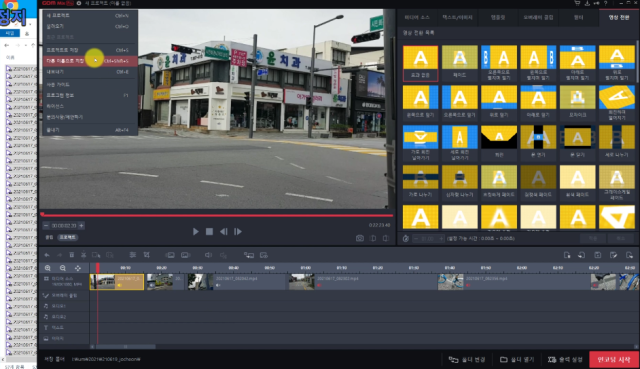The image size is (640, 369).
Task: Open the 템플릿 tab
Action: 498,18
